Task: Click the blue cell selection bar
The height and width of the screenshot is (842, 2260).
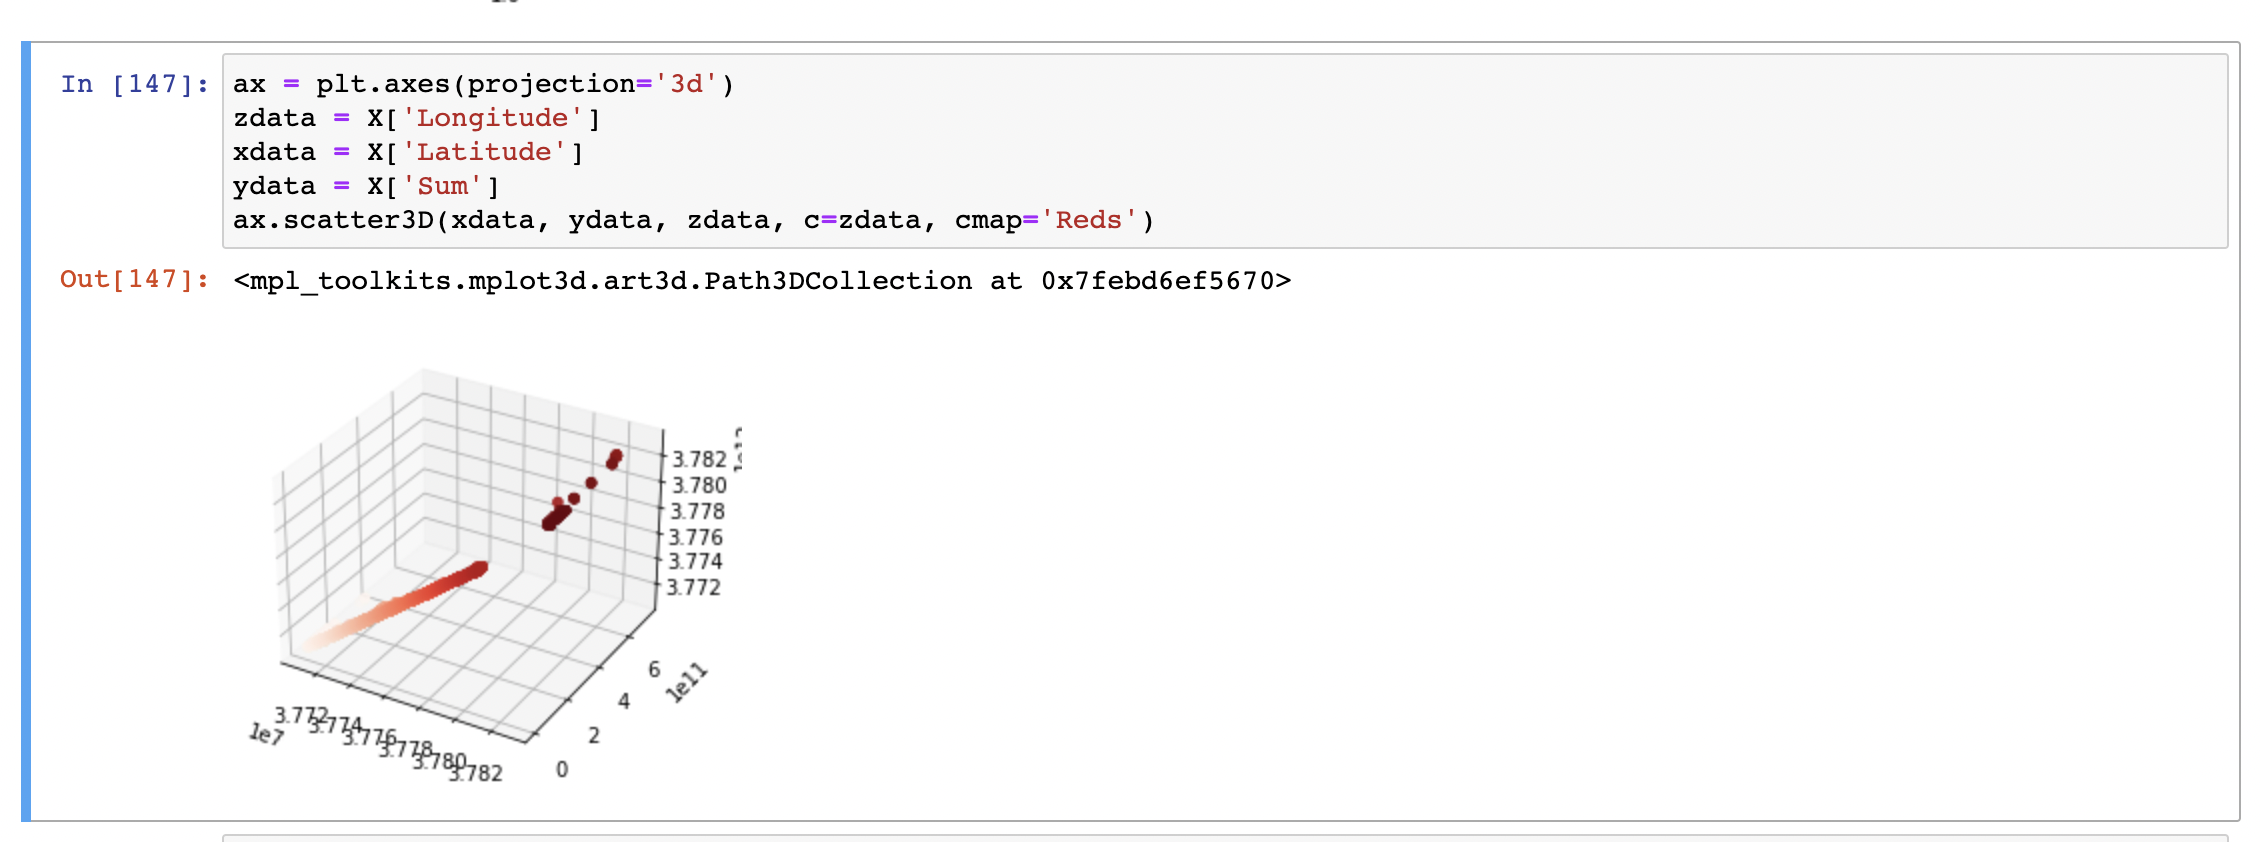Action: [x=26, y=431]
